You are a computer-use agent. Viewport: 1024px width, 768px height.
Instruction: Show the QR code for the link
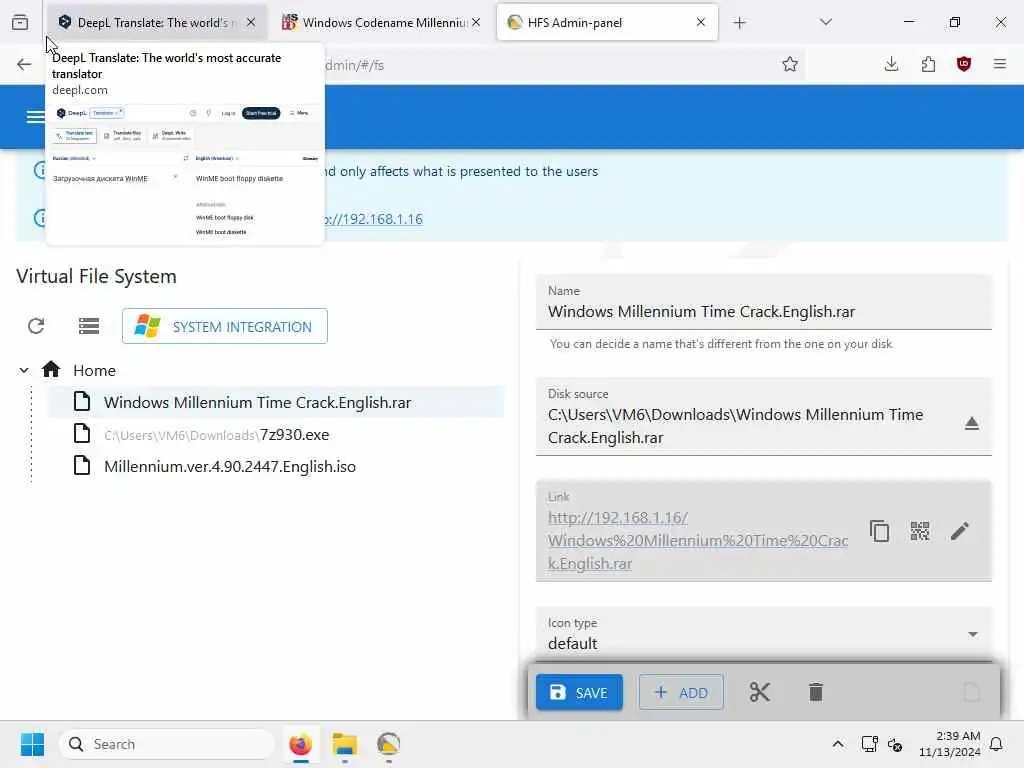920,531
